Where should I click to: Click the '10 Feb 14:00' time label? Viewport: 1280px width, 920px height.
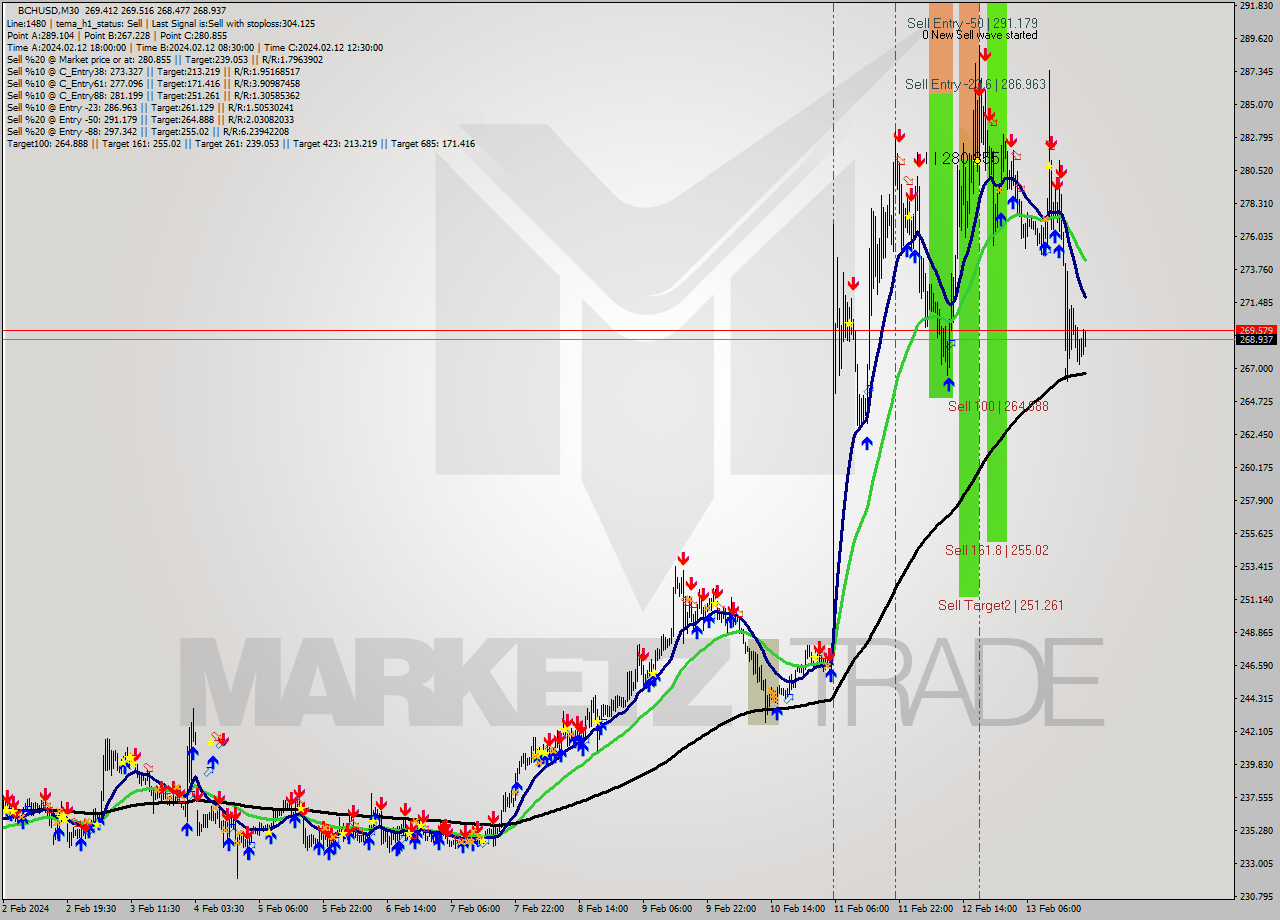797,909
